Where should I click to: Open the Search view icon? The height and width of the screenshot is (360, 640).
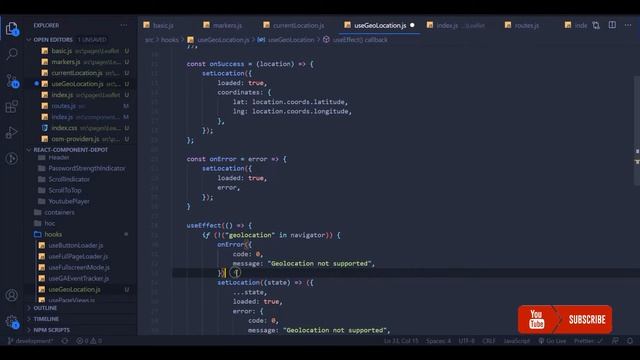click(x=12, y=54)
